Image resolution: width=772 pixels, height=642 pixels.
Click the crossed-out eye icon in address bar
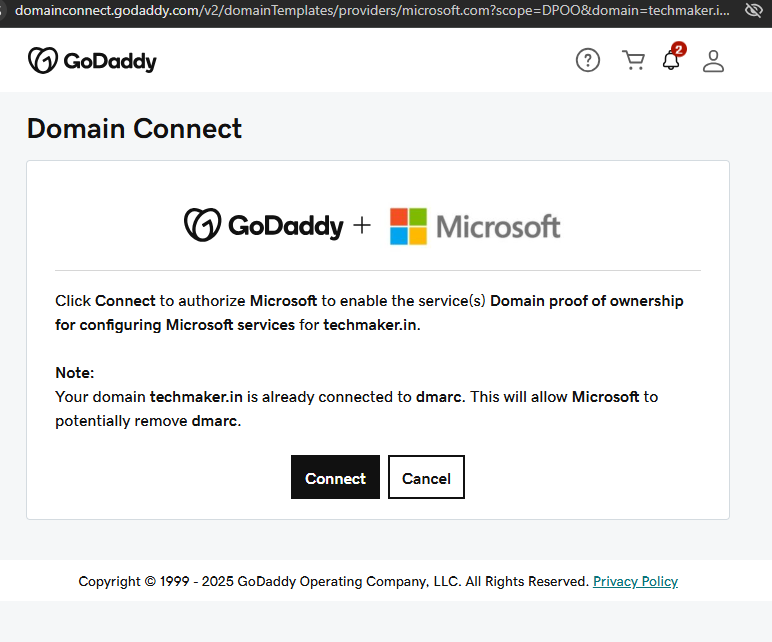point(754,10)
